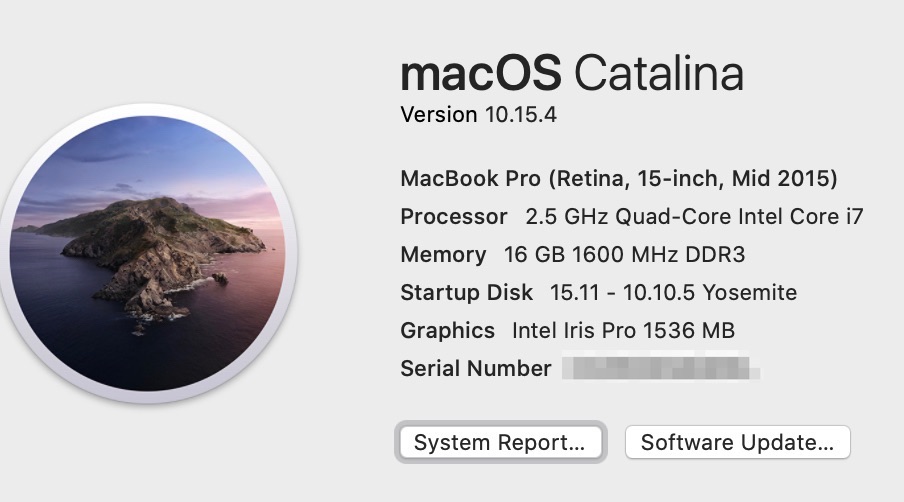Click the Startup Disk label
The image size is (904, 502).
(466, 293)
